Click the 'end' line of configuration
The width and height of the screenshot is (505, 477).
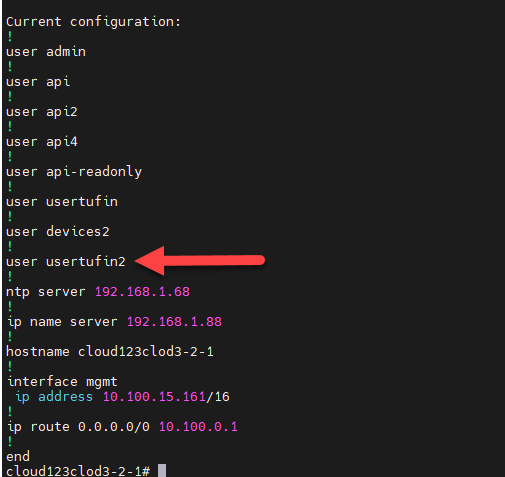[x=18, y=456]
